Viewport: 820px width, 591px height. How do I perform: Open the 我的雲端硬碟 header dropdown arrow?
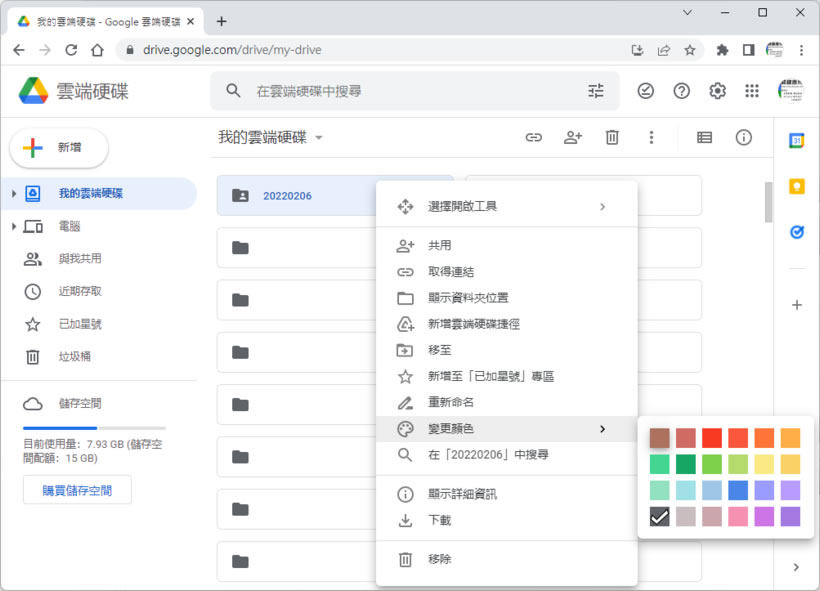click(x=319, y=138)
